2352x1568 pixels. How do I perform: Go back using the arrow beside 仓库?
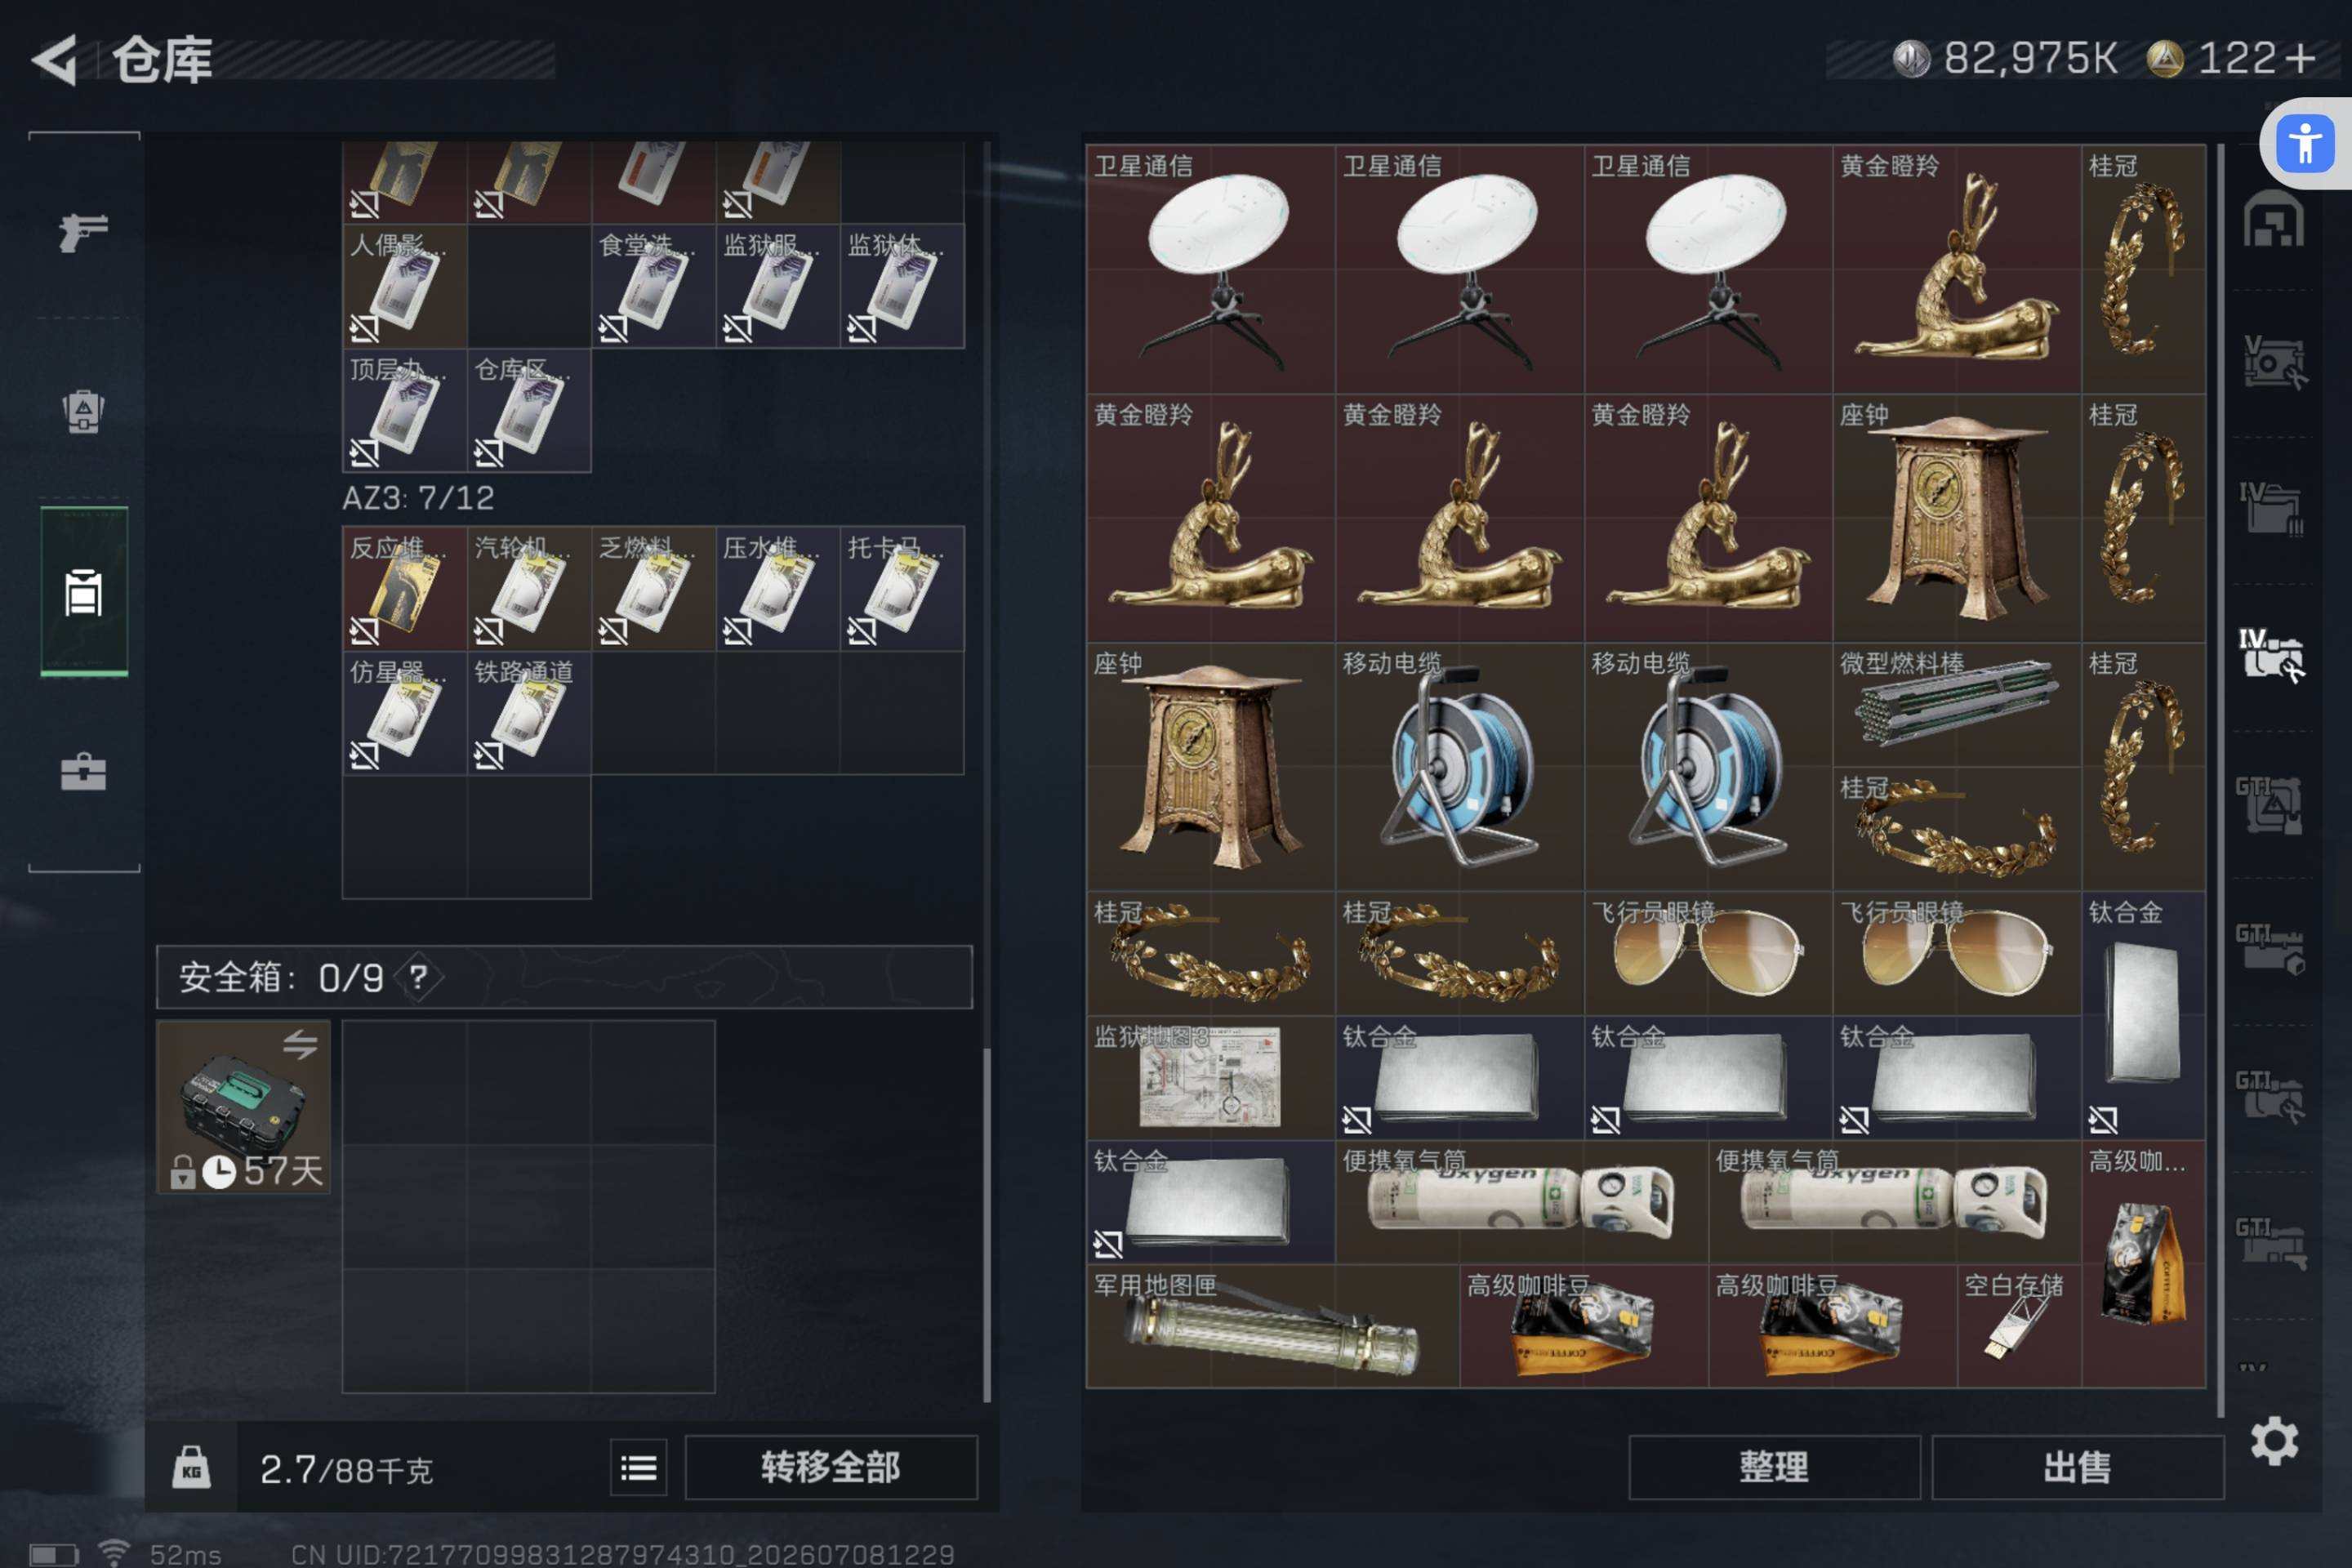click(55, 60)
